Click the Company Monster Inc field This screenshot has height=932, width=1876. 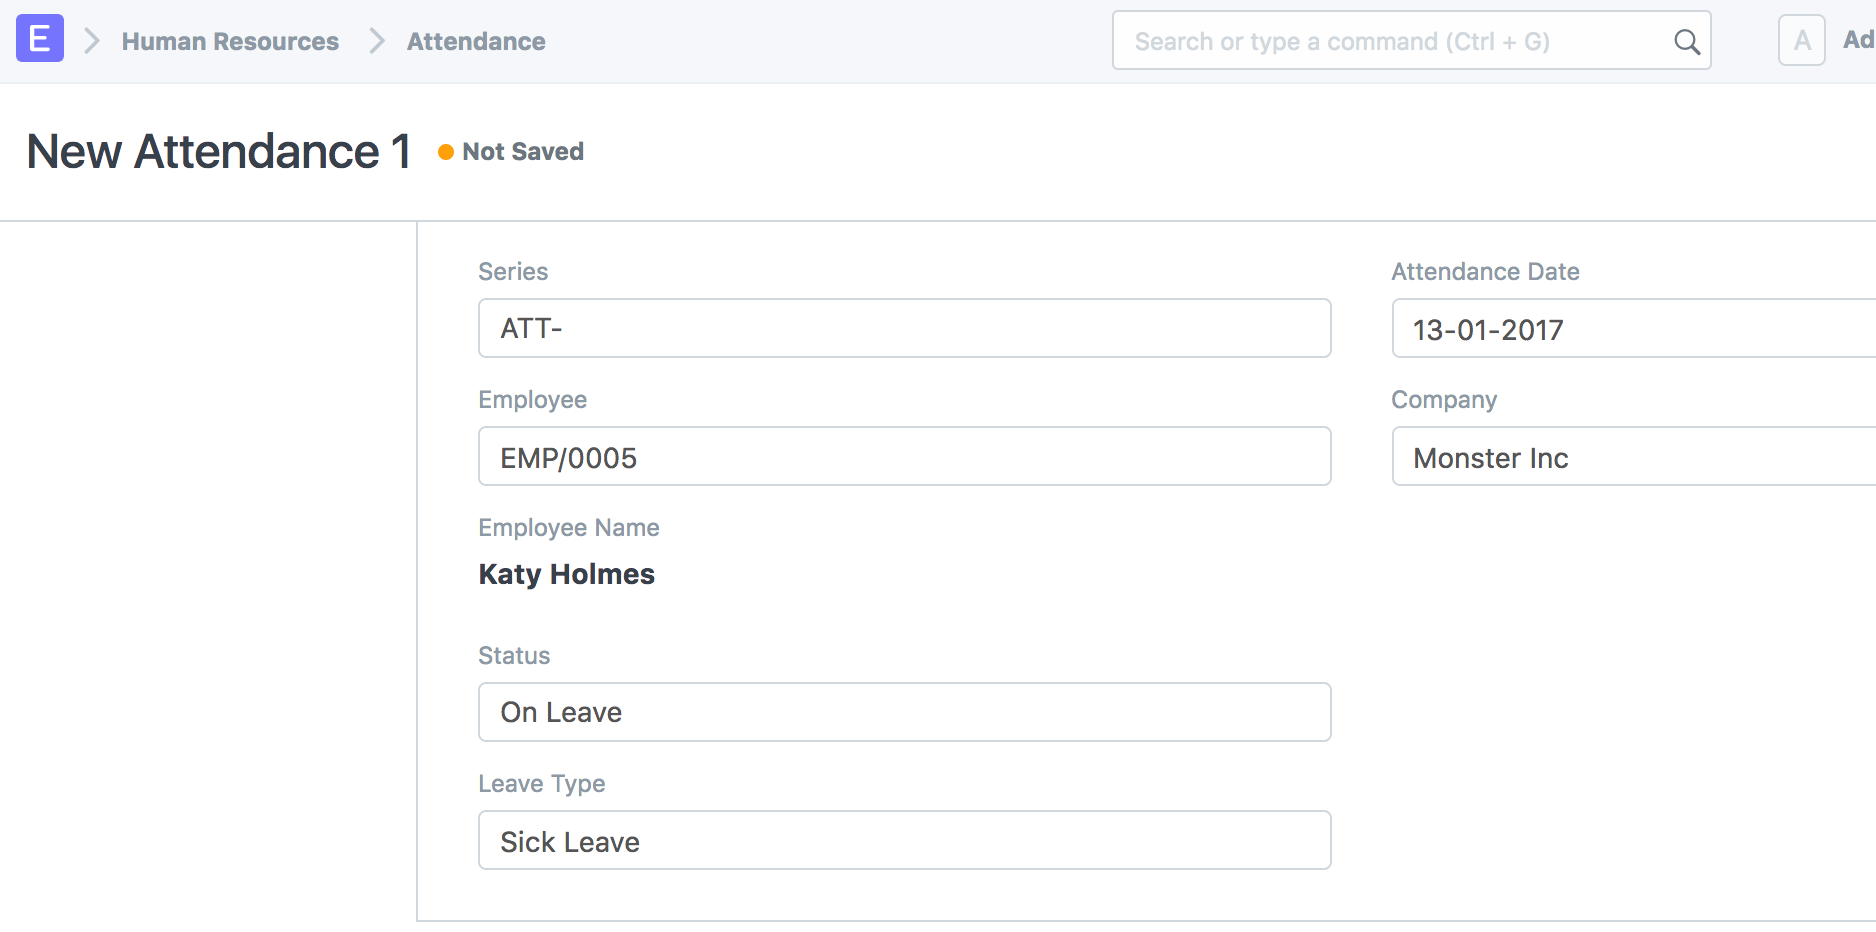click(1634, 456)
